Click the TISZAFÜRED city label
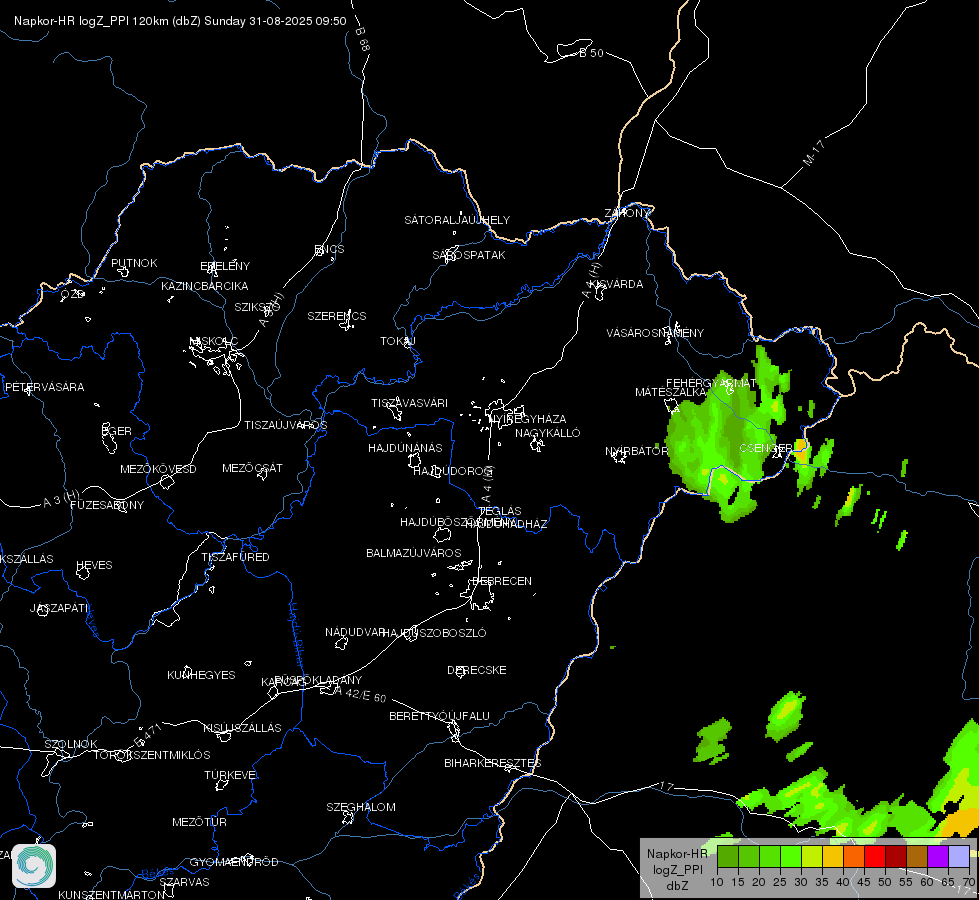 (x=235, y=556)
